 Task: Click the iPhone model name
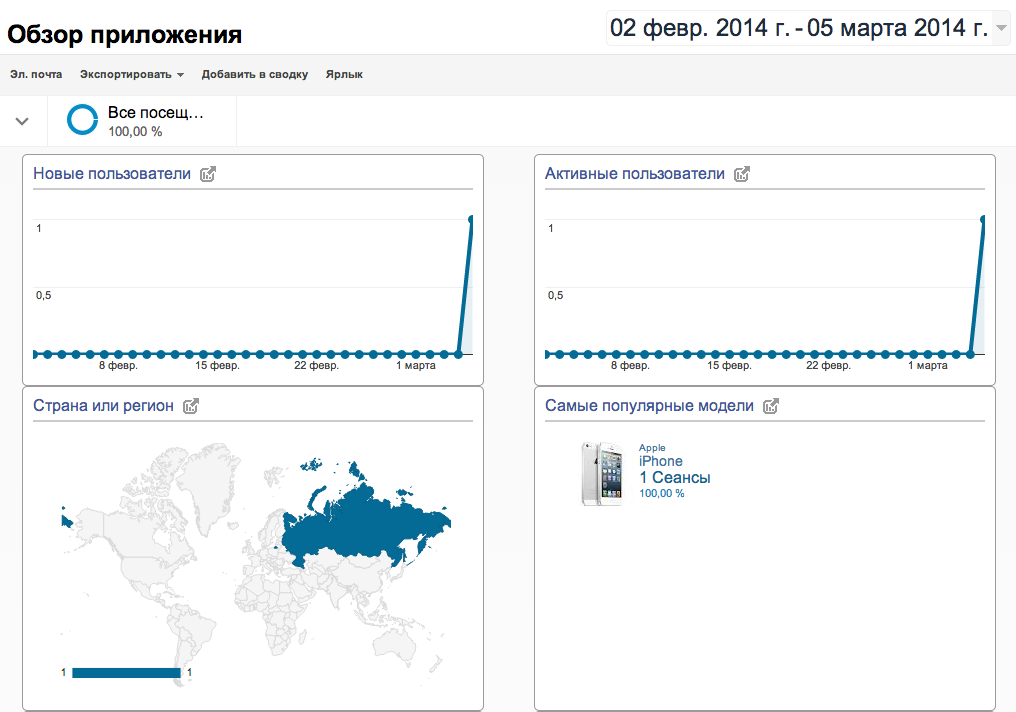tap(660, 461)
